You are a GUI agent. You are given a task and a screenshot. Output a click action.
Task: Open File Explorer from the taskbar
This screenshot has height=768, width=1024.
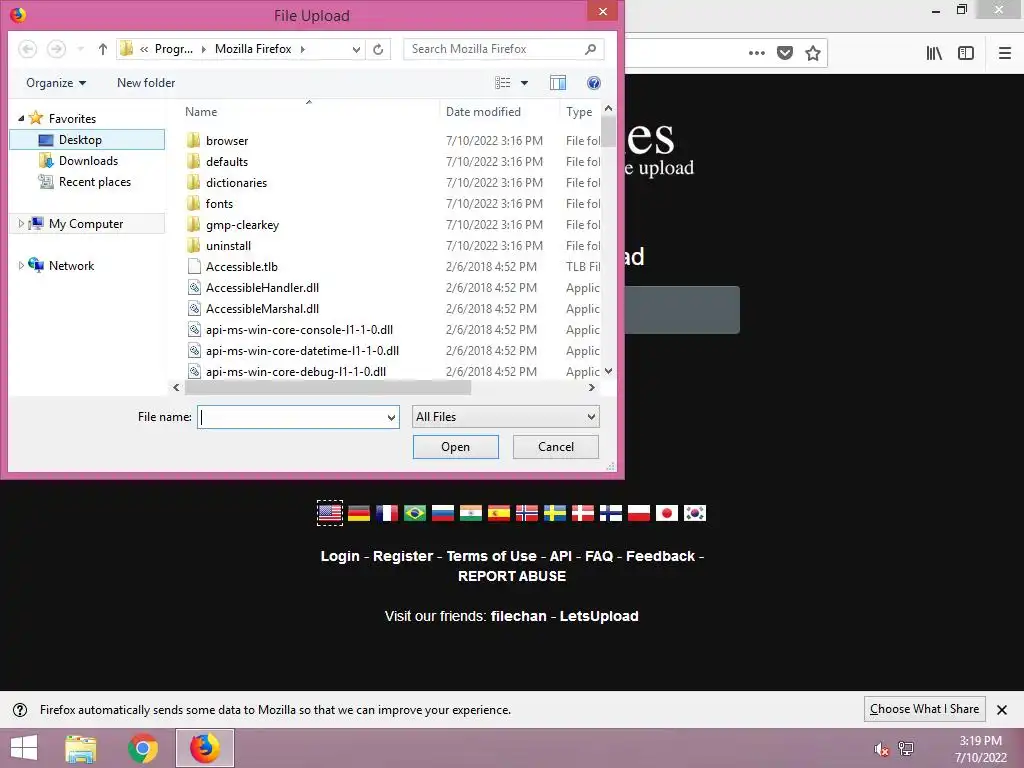click(x=81, y=748)
